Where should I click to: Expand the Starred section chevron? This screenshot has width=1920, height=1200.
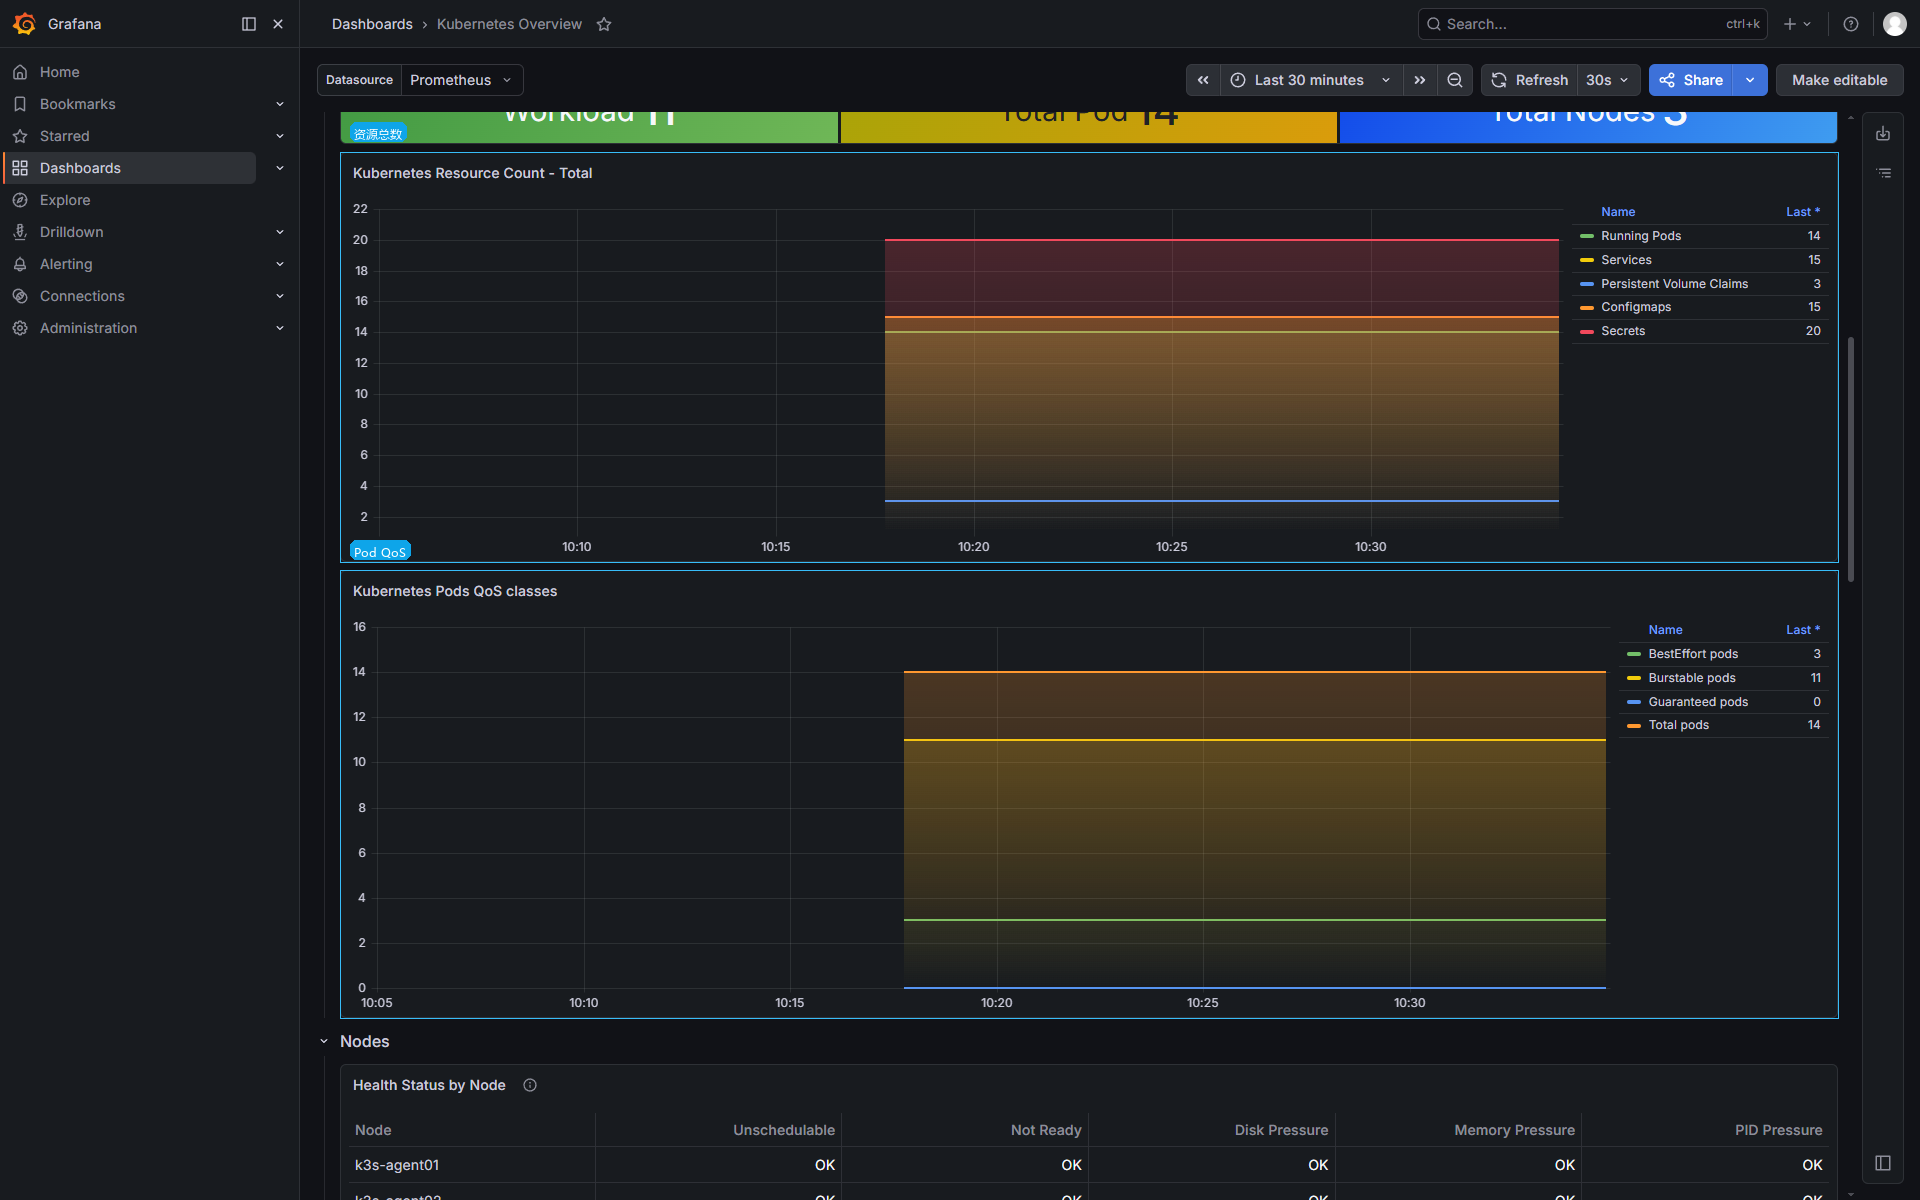(280, 136)
